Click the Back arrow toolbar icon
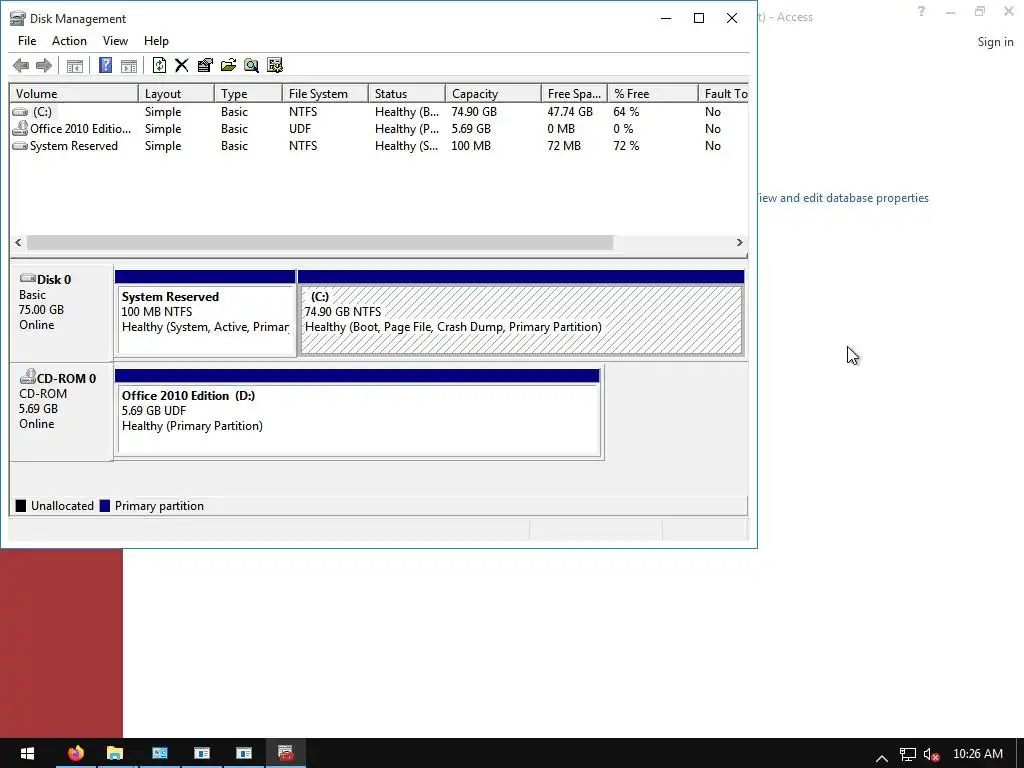The image size is (1024, 768). coord(21,65)
